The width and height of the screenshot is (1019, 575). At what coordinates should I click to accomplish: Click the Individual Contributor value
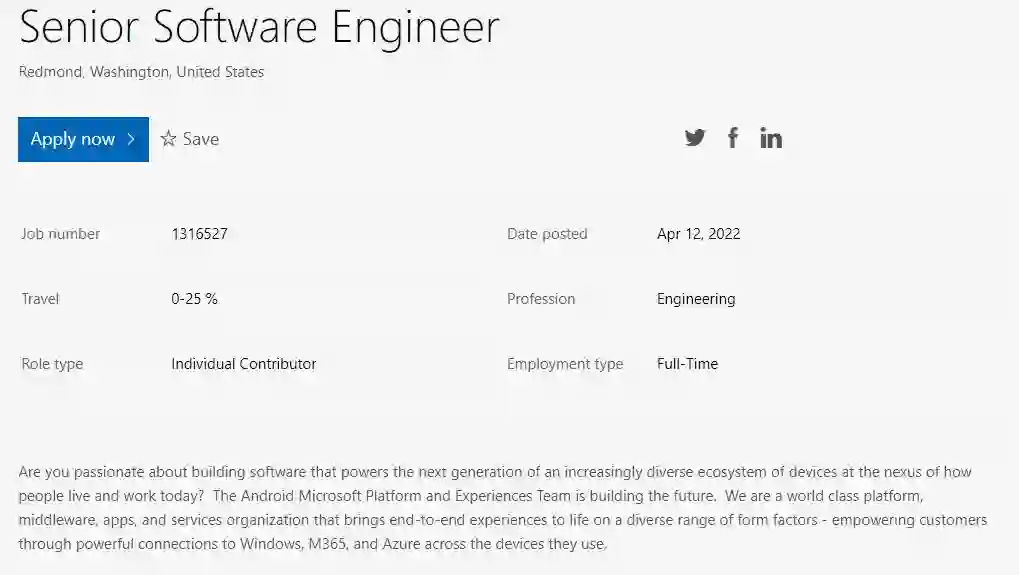point(243,364)
